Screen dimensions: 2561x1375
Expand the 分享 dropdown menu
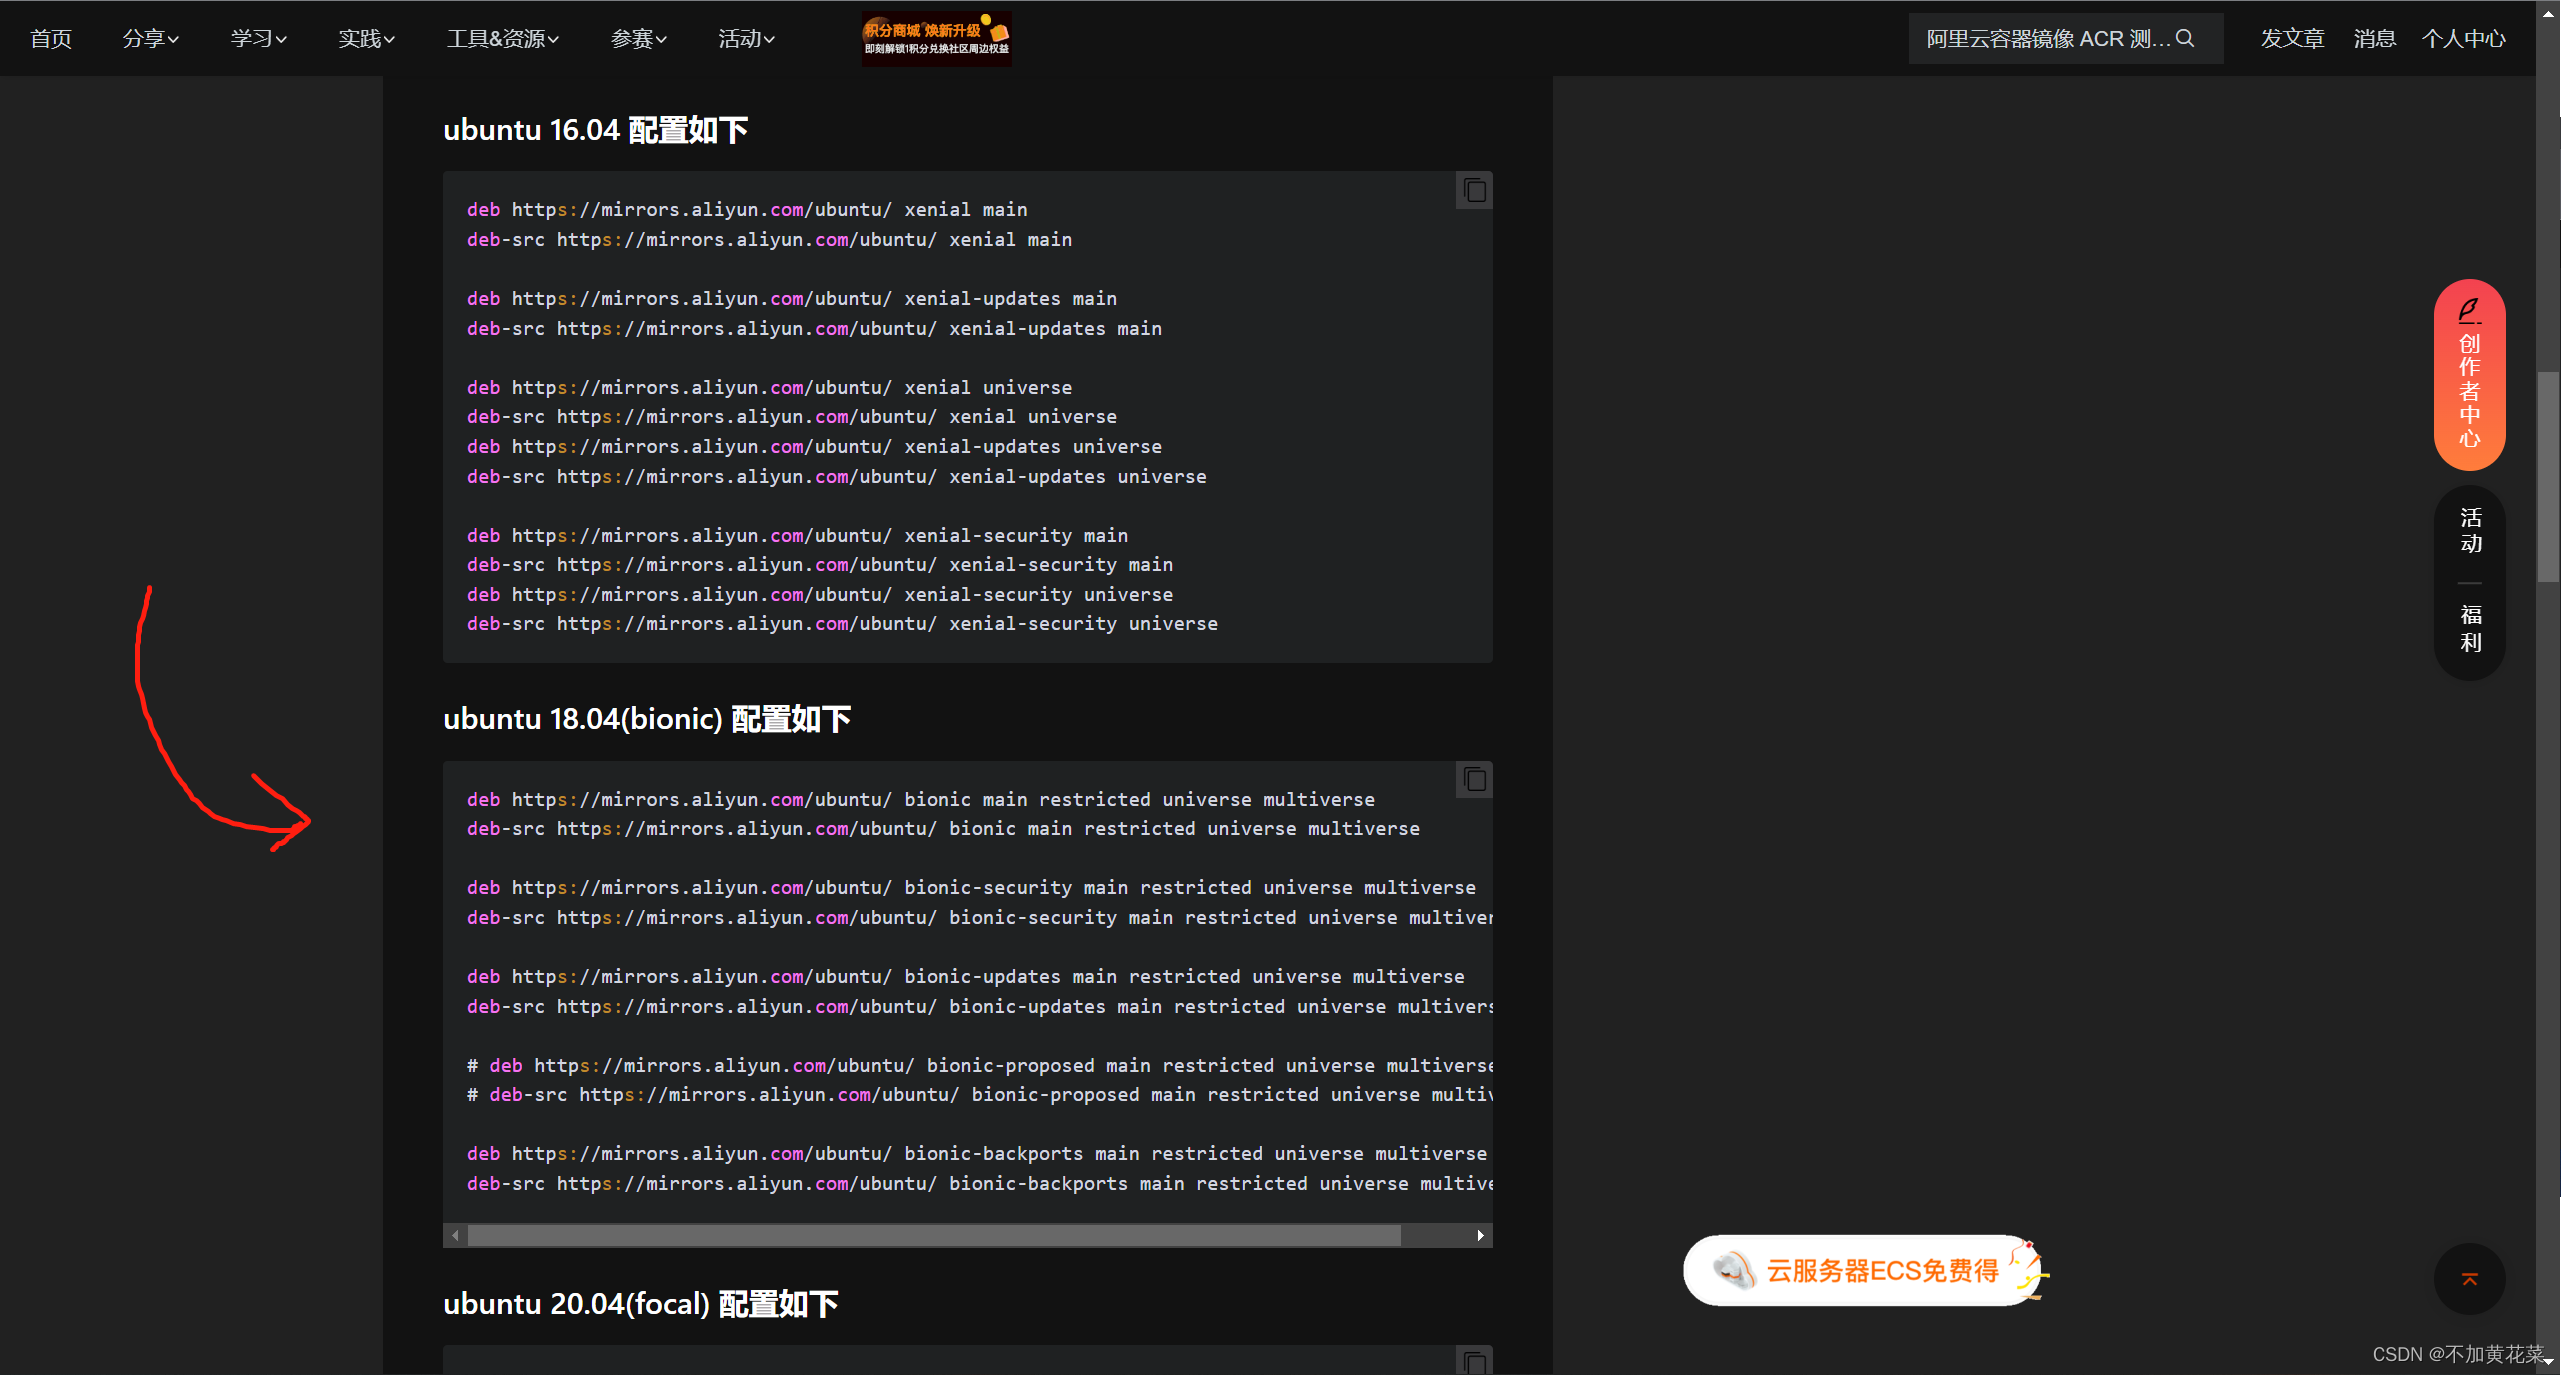click(150, 38)
